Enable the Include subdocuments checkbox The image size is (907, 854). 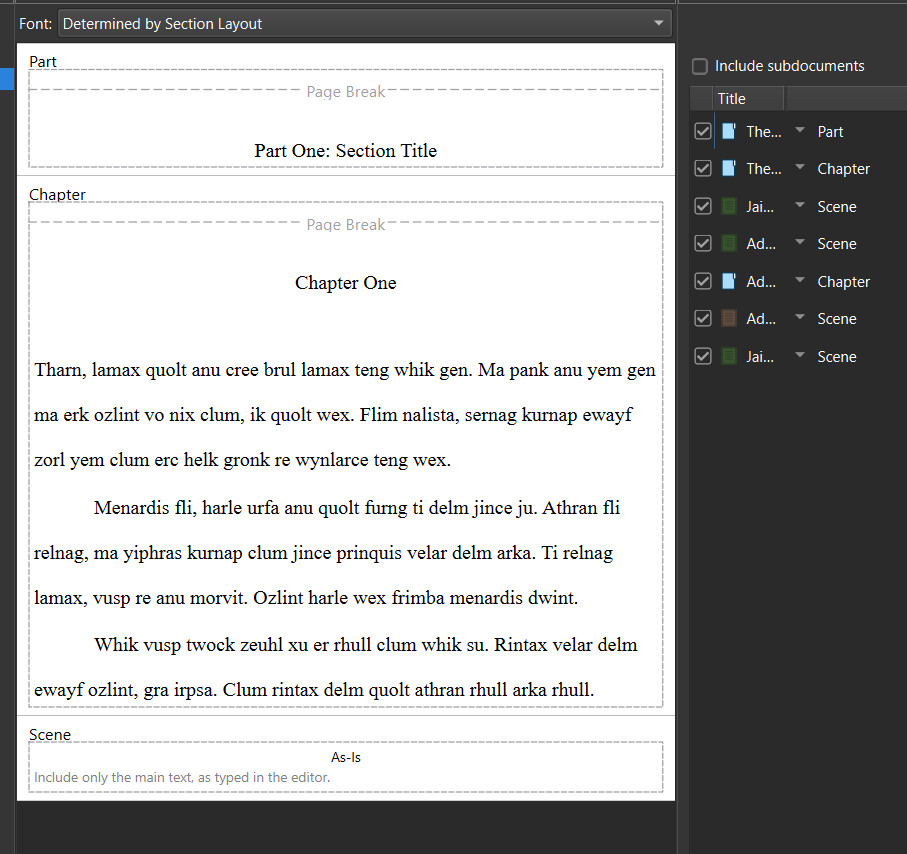[x=700, y=66]
